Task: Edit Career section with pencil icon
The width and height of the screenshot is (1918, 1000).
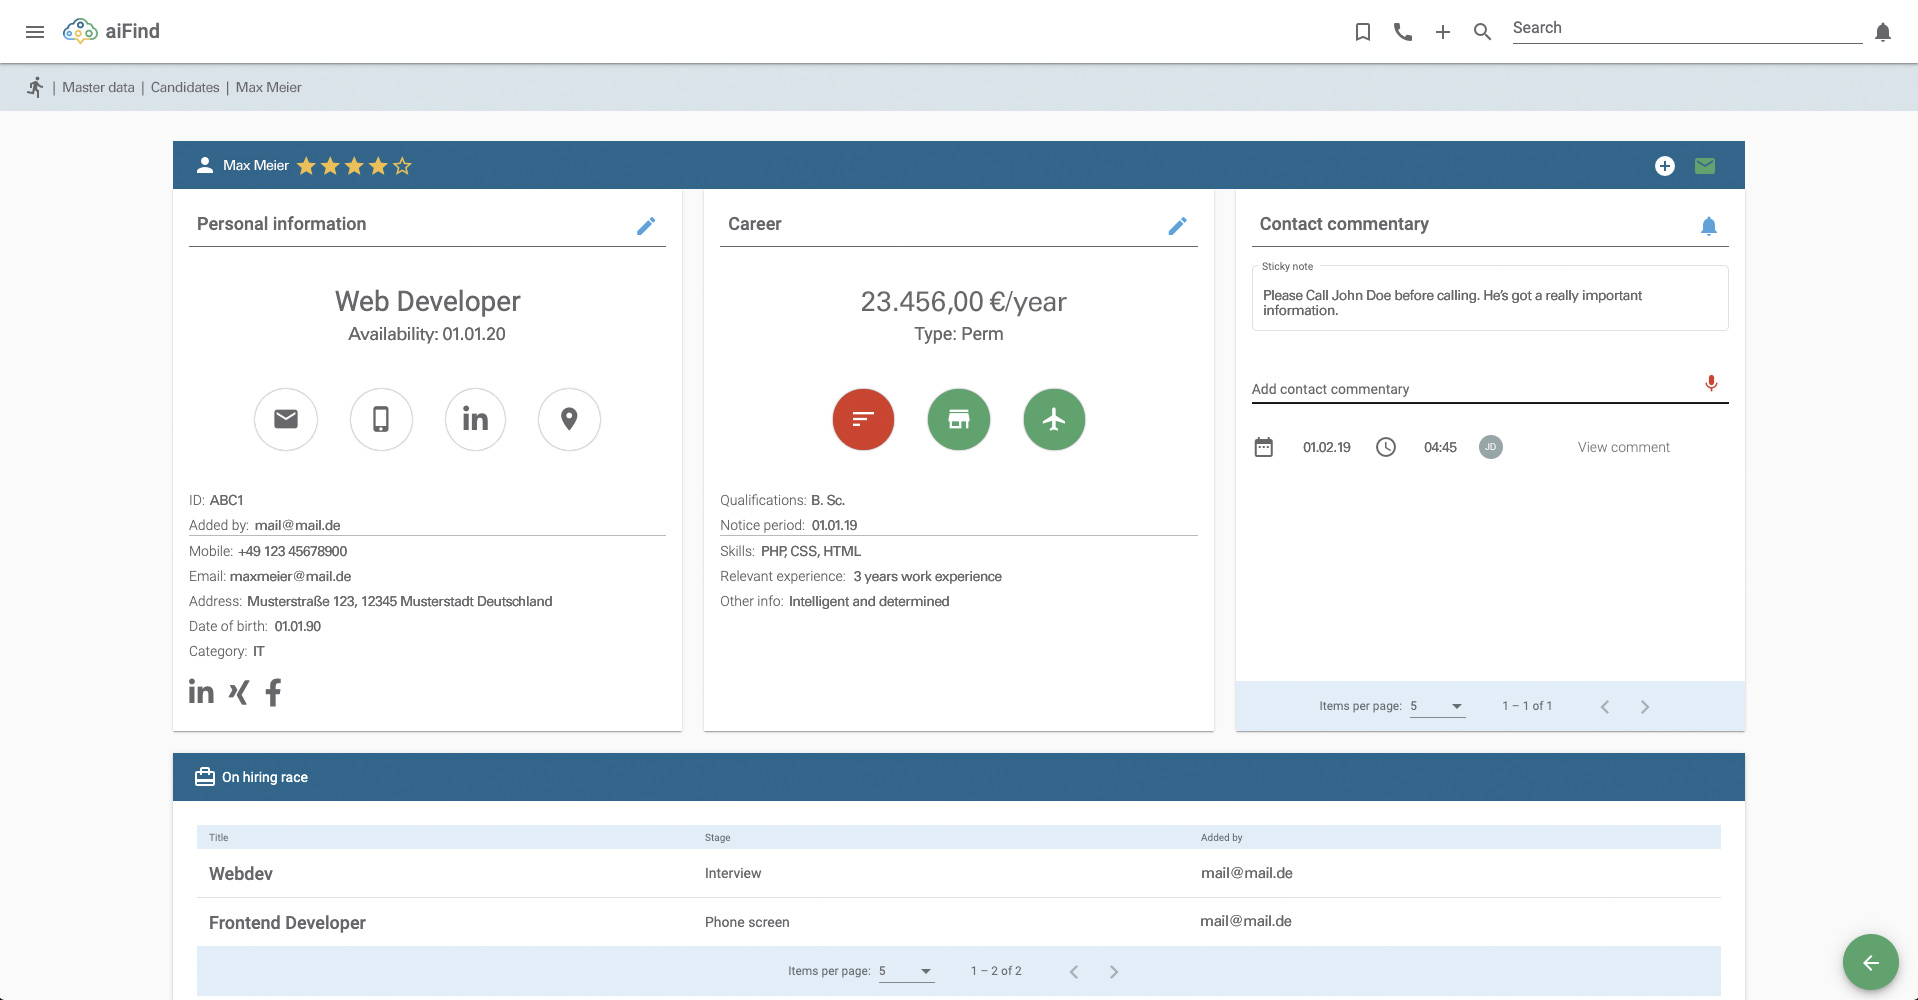Action: point(1178,226)
